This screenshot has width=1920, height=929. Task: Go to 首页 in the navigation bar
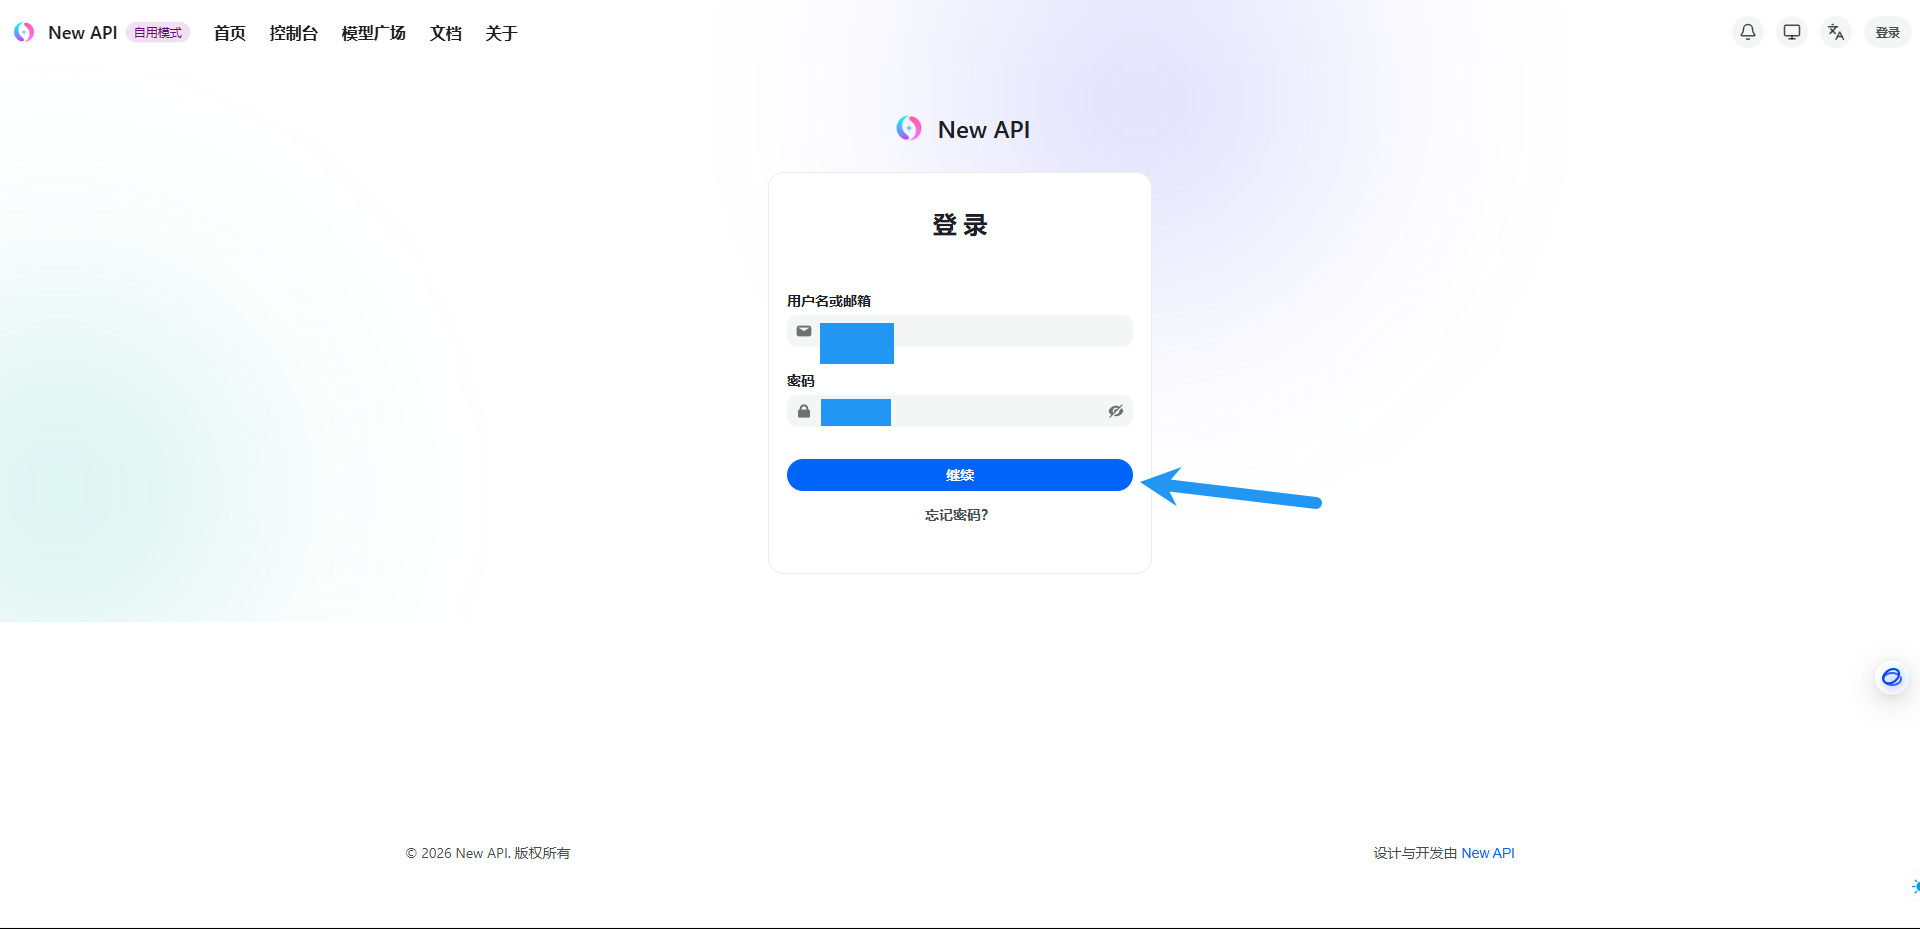point(229,33)
